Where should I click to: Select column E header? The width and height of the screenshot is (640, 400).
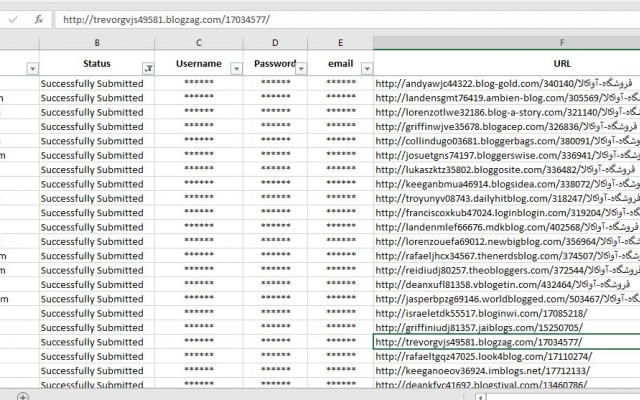(340, 42)
